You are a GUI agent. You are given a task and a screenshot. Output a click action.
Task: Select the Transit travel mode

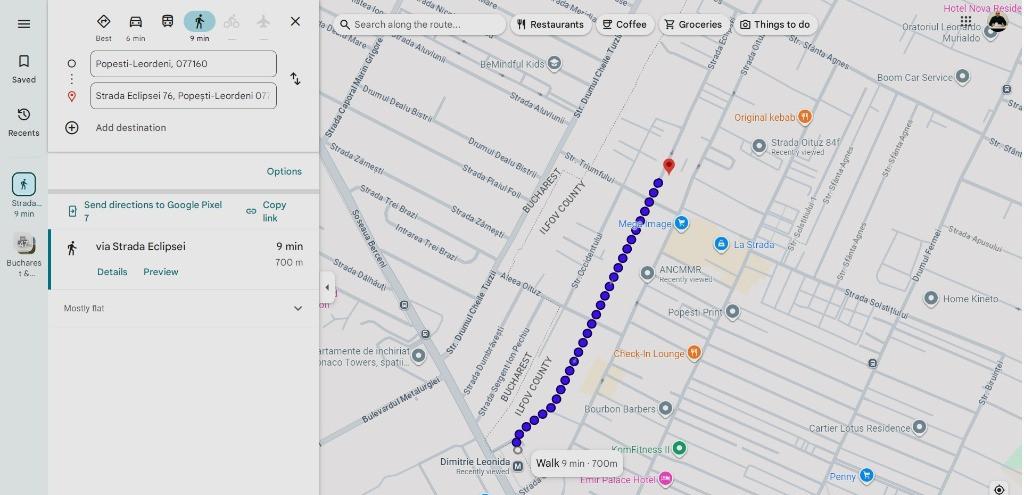[x=167, y=22]
